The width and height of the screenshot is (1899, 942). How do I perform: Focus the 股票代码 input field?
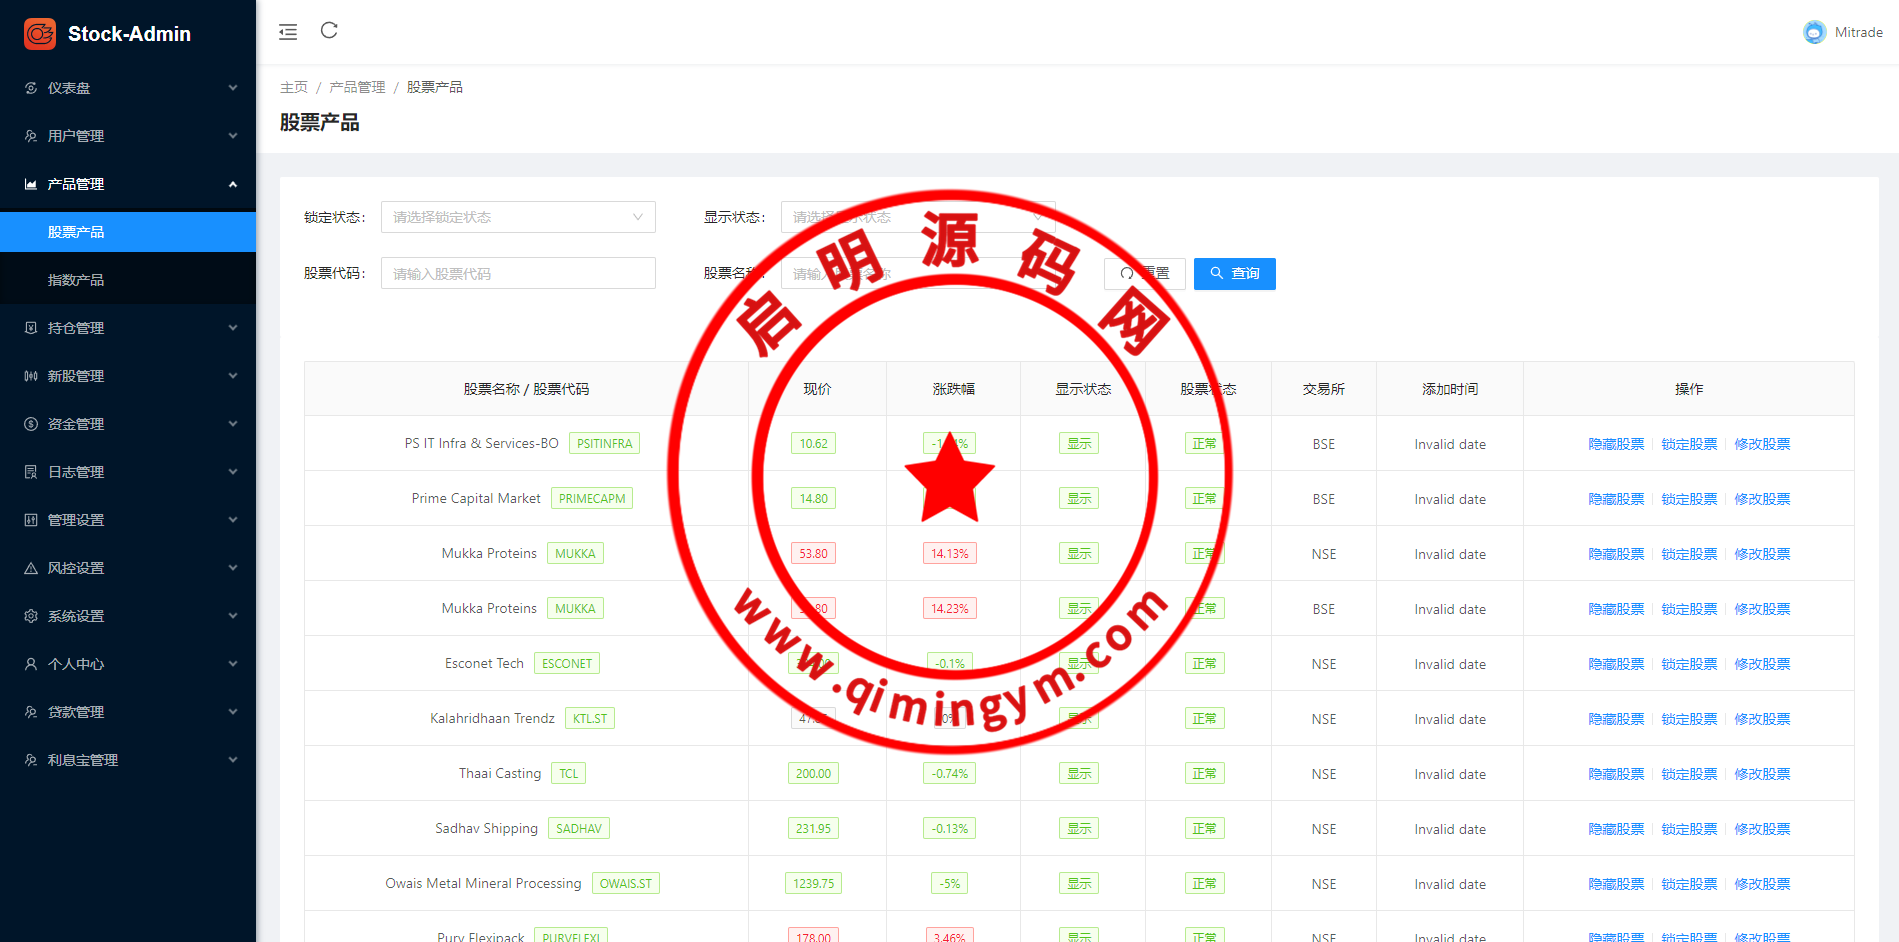518,274
